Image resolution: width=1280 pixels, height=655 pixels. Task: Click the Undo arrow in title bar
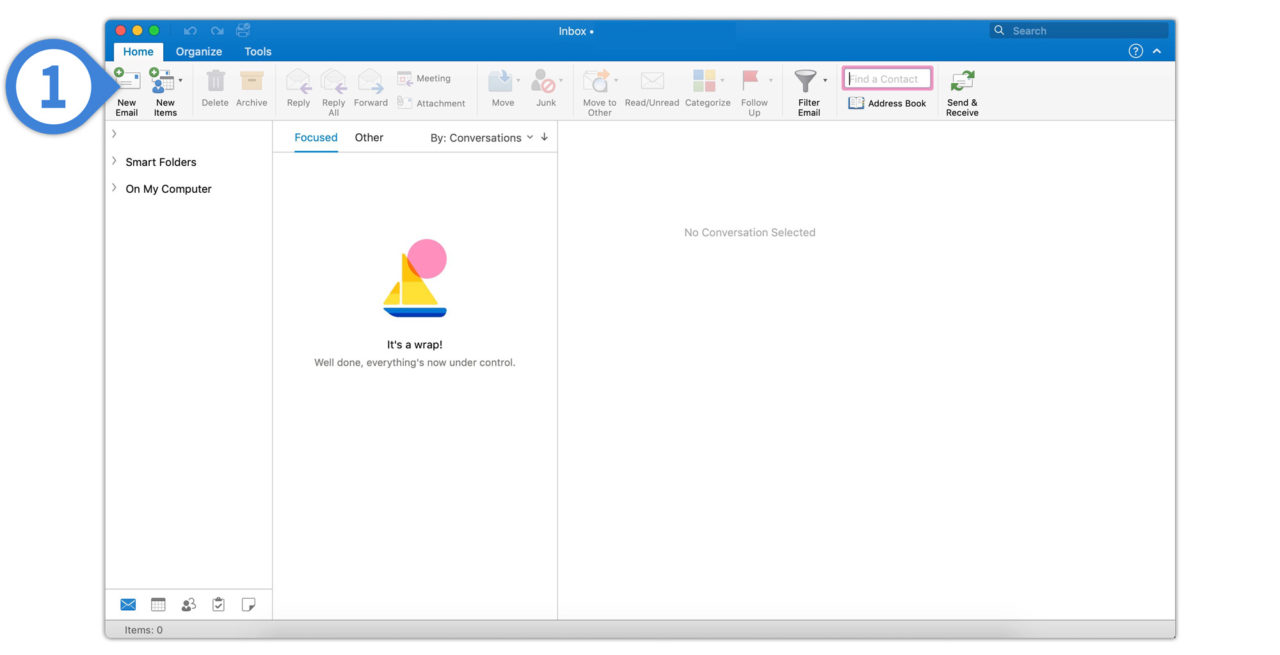(x=191, y=31)
